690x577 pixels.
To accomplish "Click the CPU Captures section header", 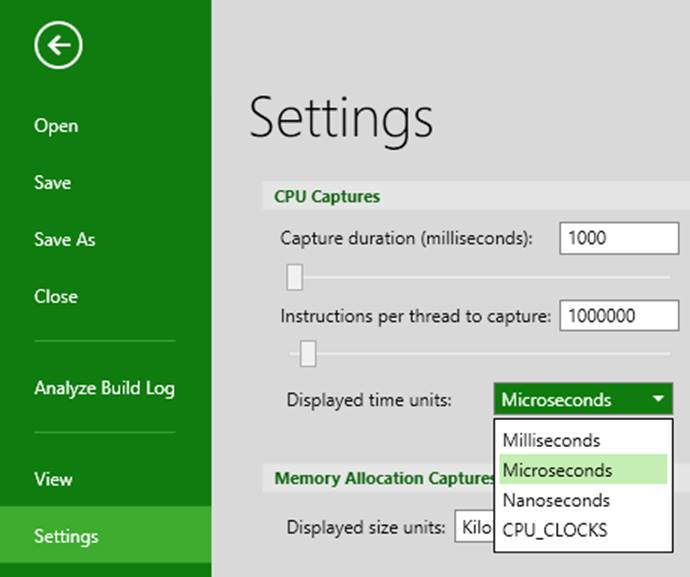I will click(327, 196).
